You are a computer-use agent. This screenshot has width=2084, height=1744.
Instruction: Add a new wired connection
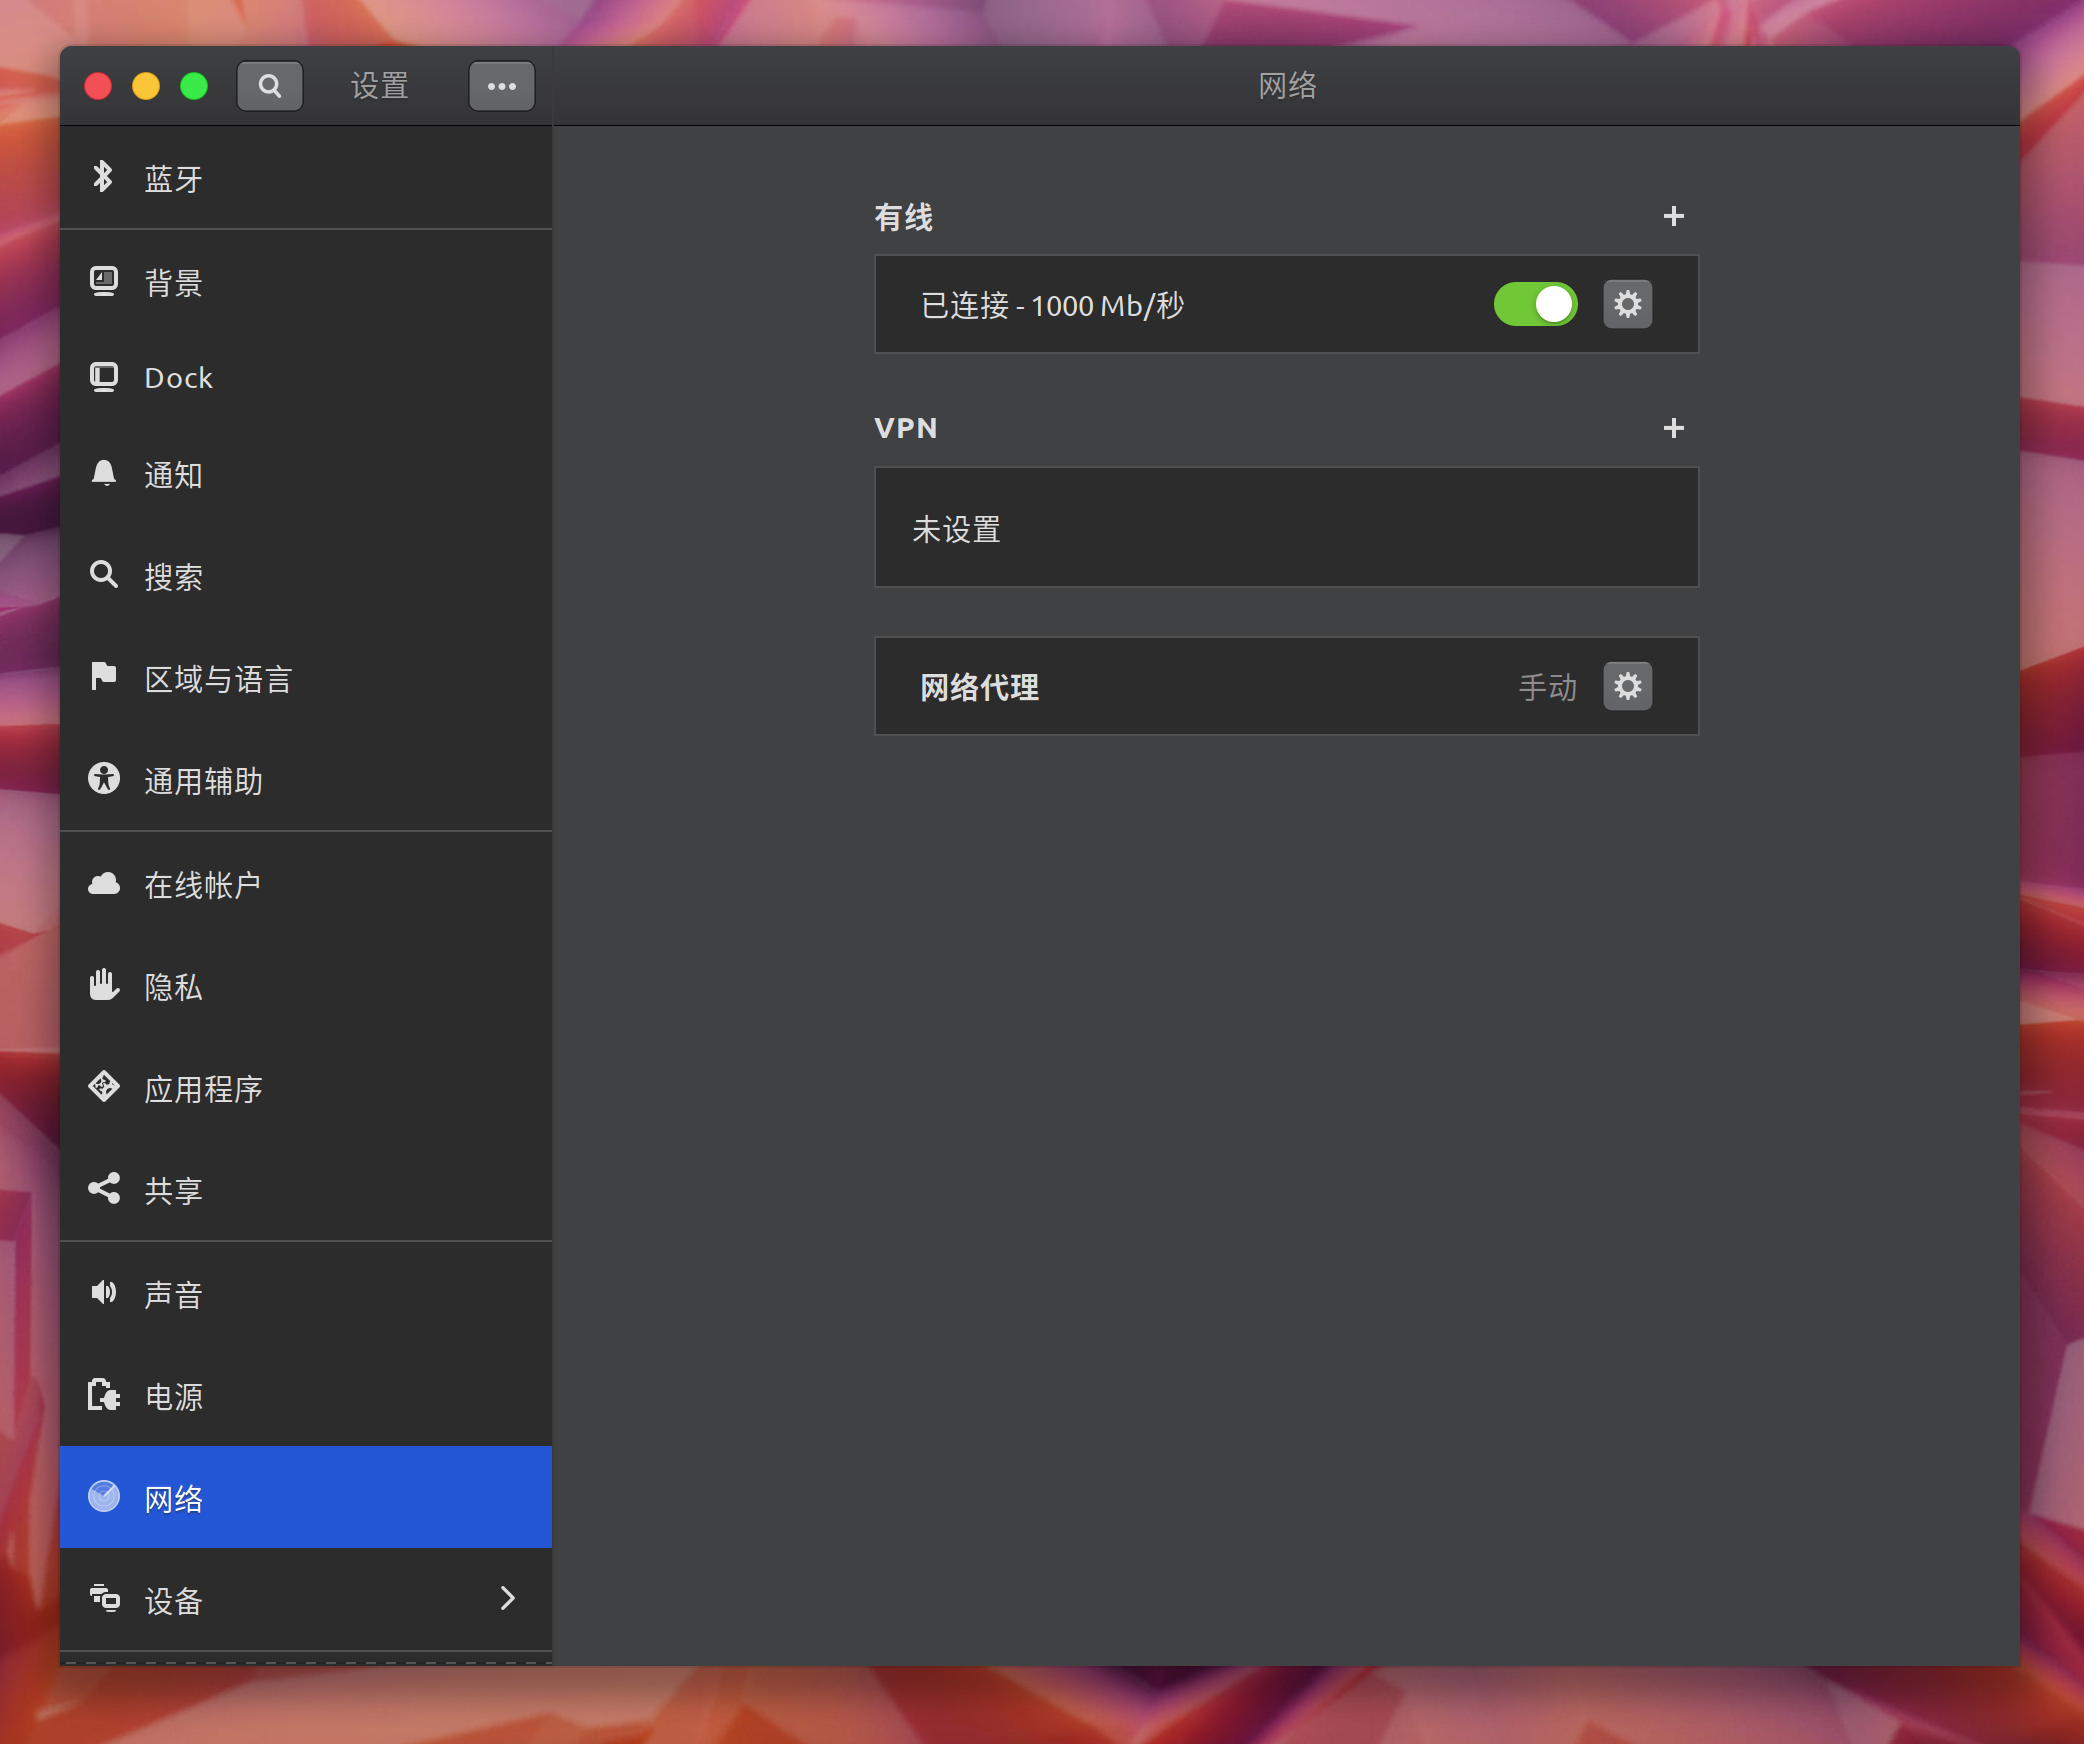[x=1673, y=216]
